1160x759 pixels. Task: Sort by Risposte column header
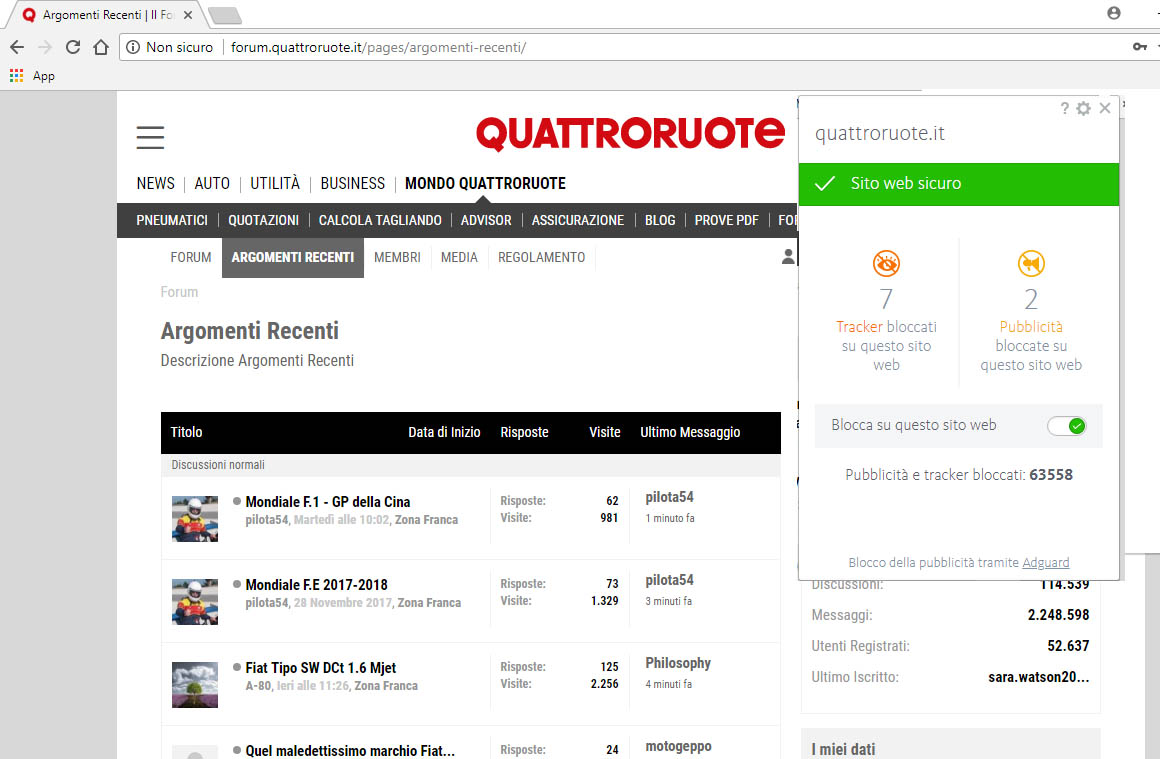tap(524, 432)
